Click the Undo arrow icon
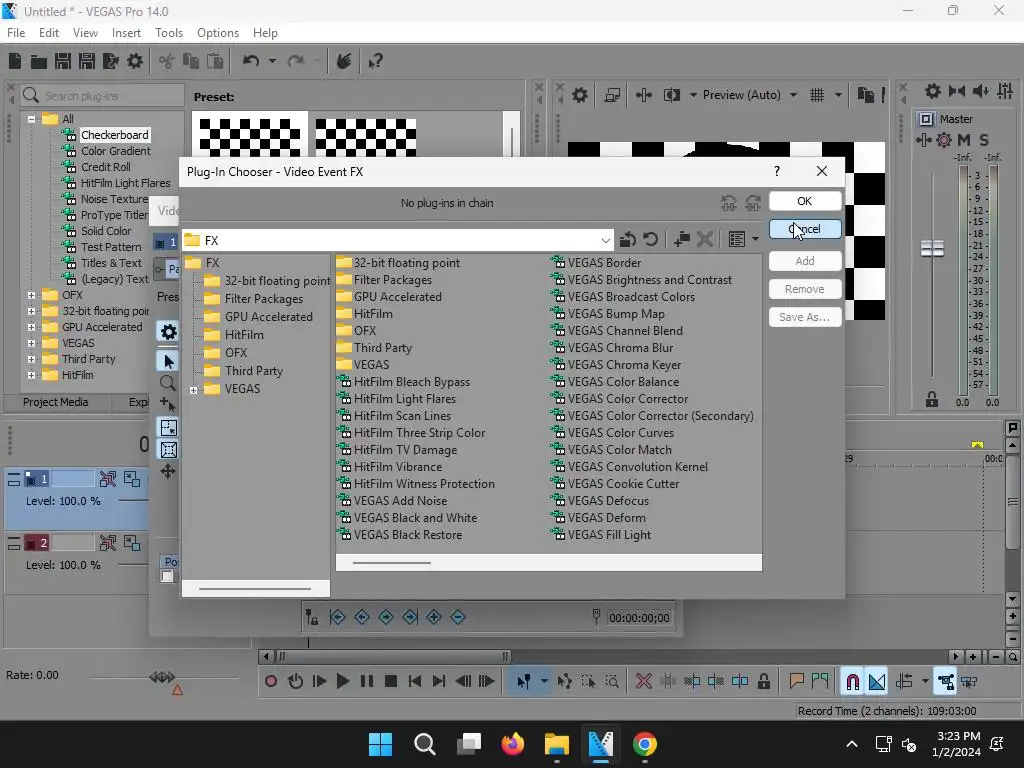The width and height of the screenshot is (1024, 768). [251, 61]
